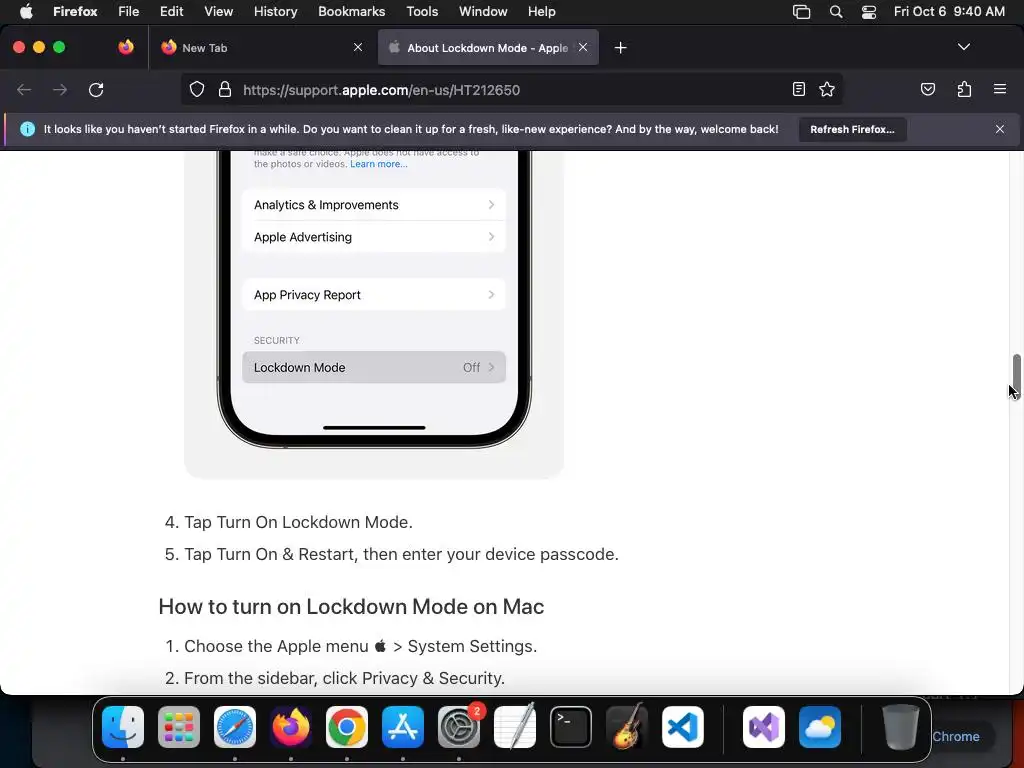Open the tracking protection shield icon
The width and height of the screenshot is (1024, 768).
point(197,89)
